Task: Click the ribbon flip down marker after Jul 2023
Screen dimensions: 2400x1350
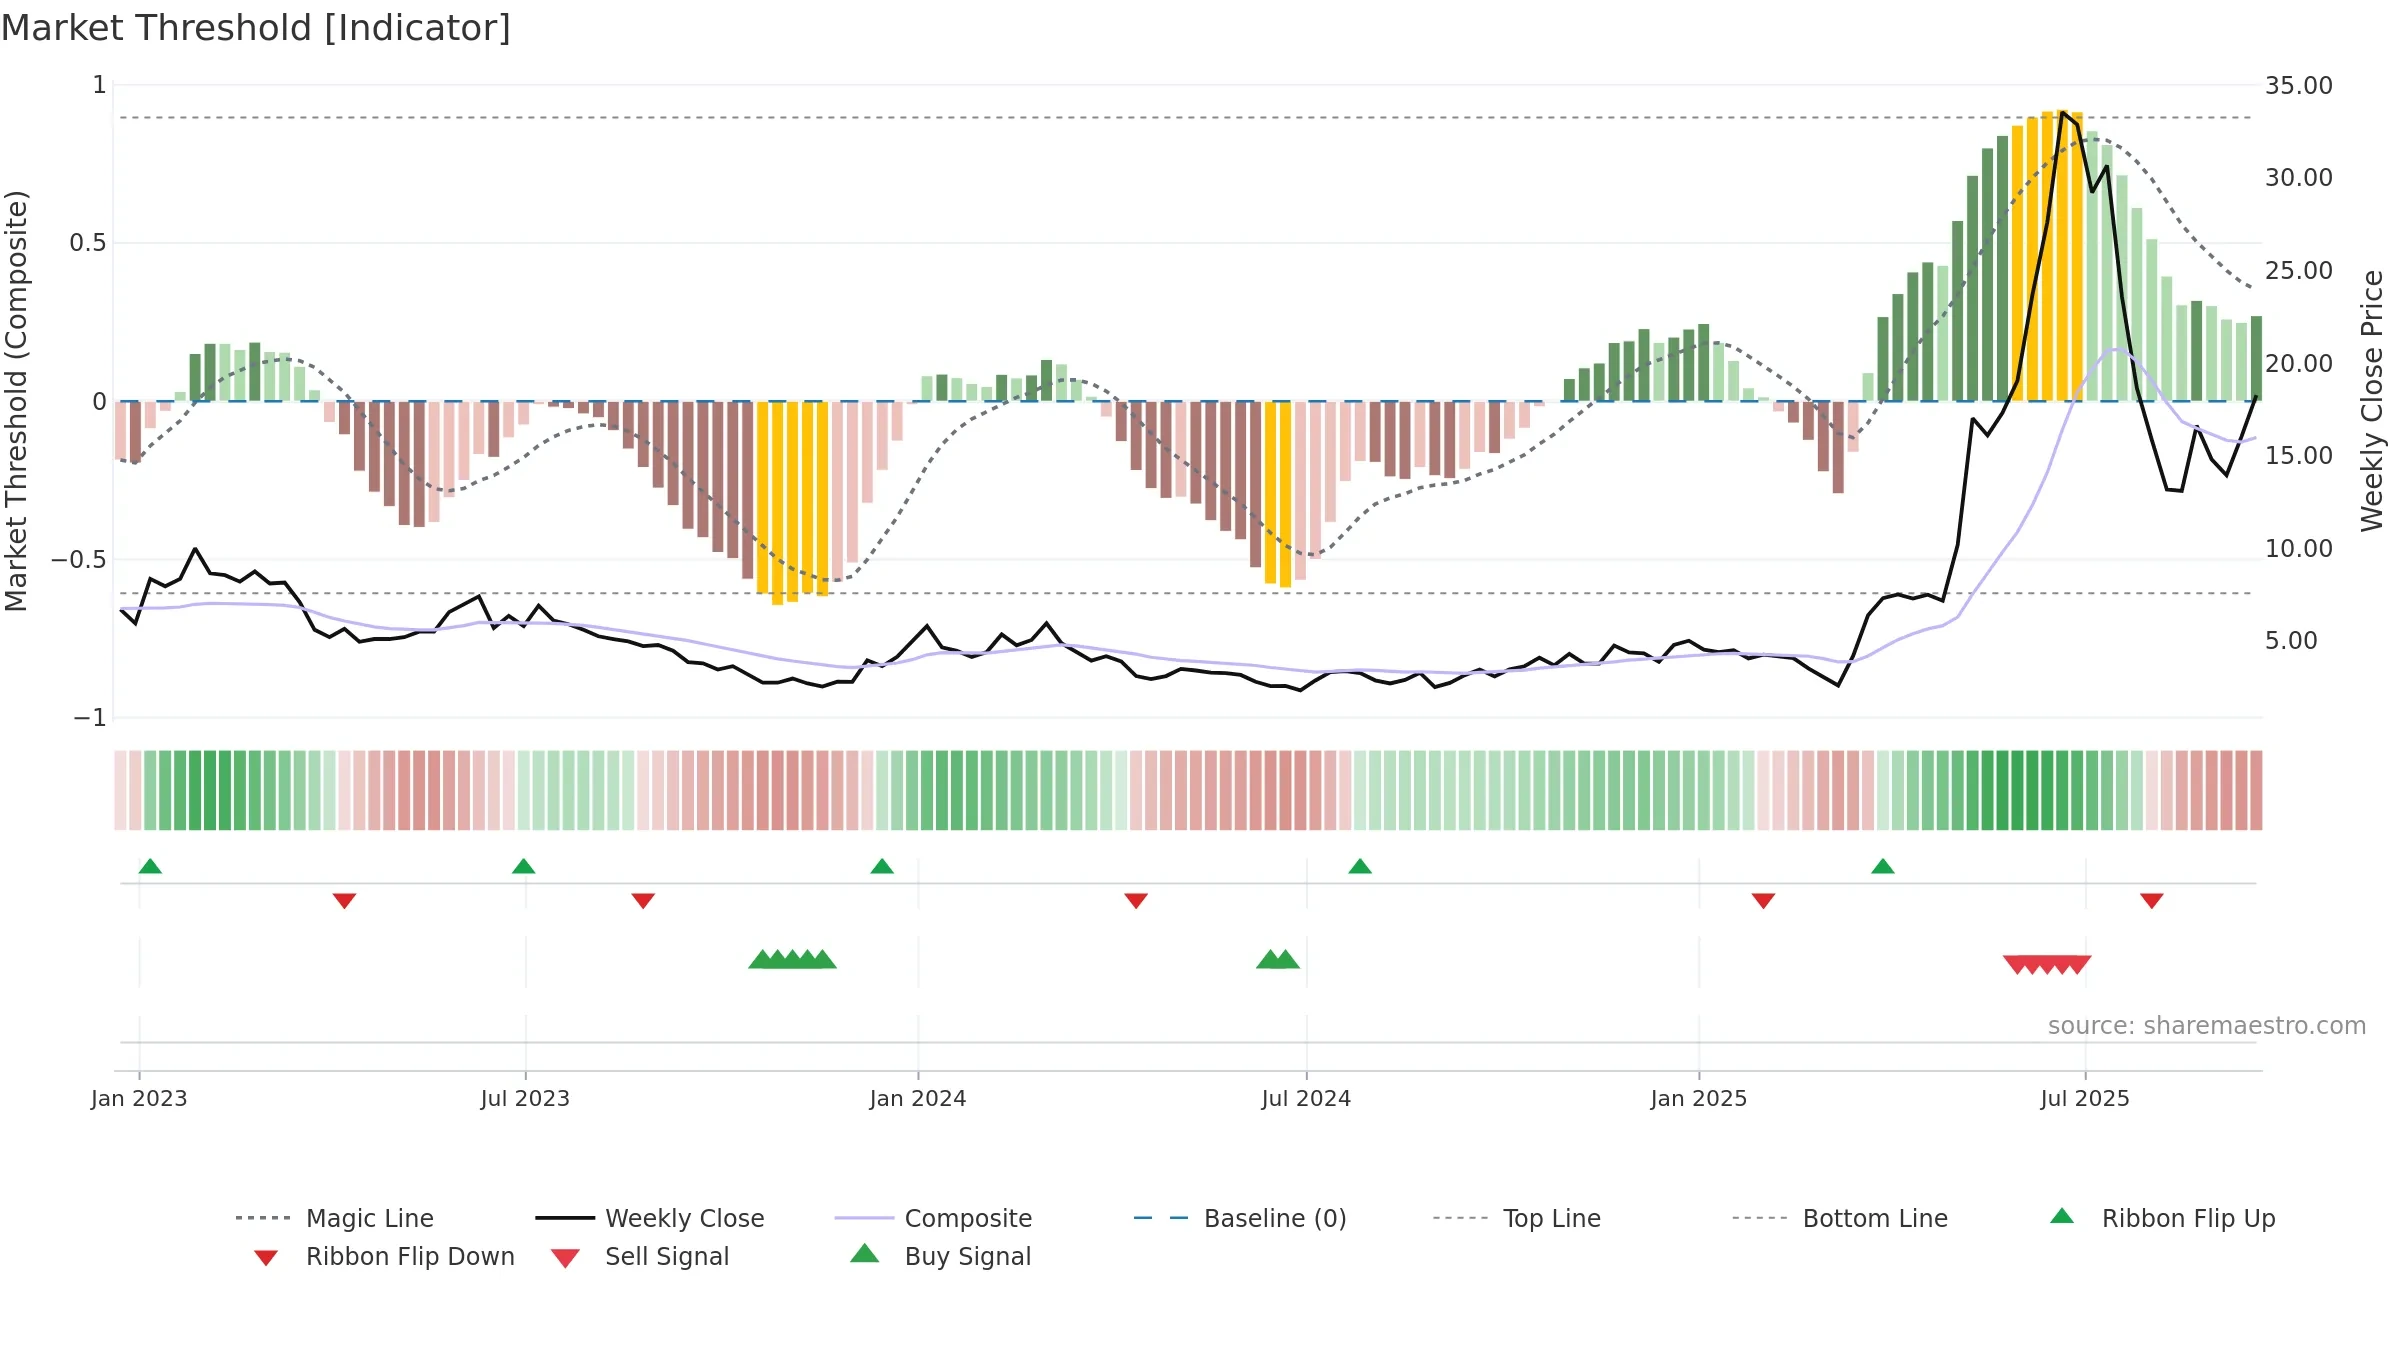Action: [643, 901]
